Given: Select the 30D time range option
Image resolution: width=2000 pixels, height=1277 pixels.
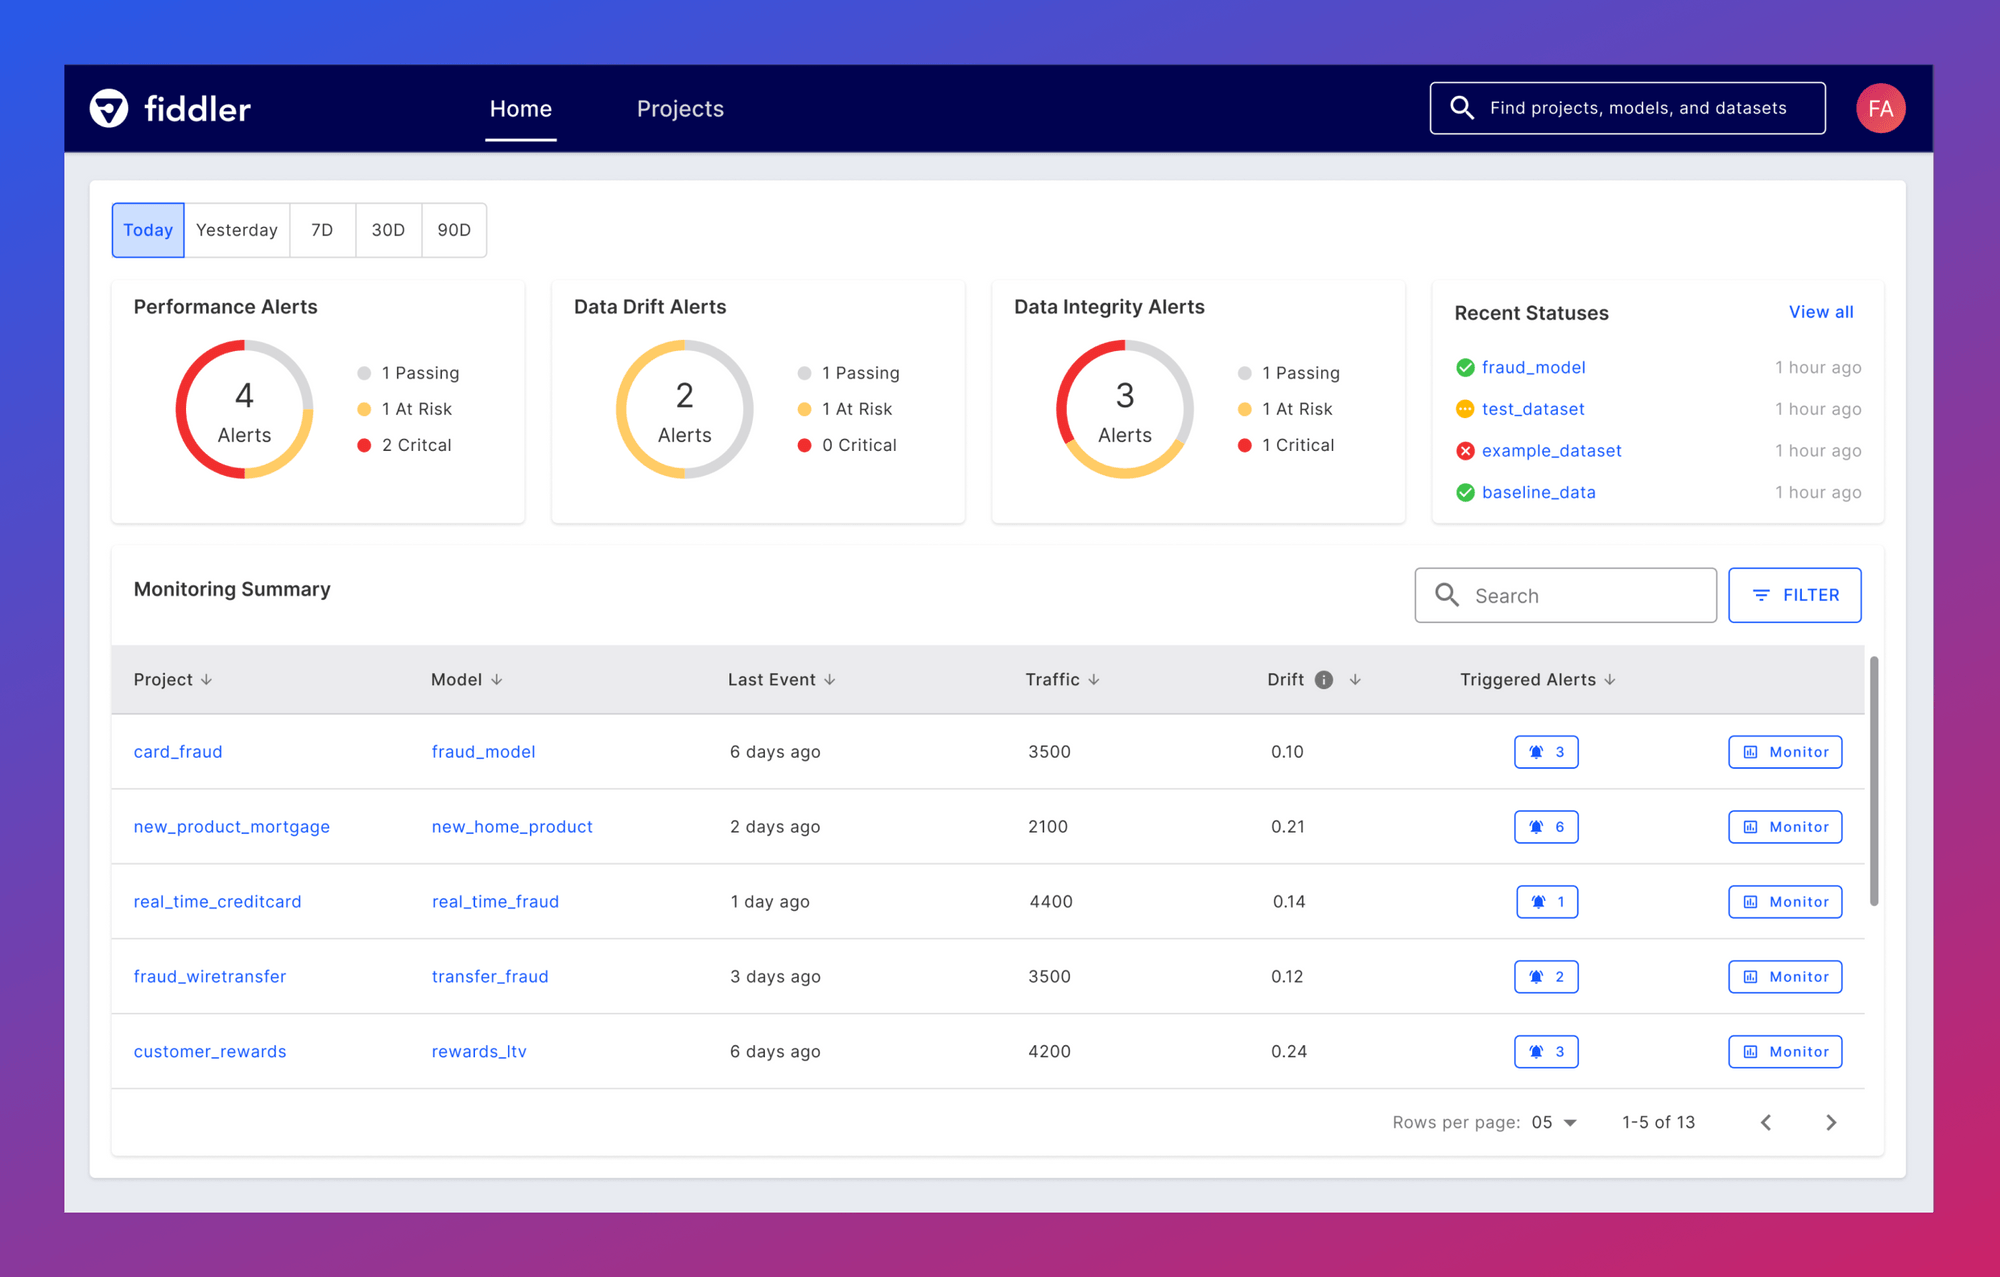Looking at the screenshot, I should coord(388,230).
